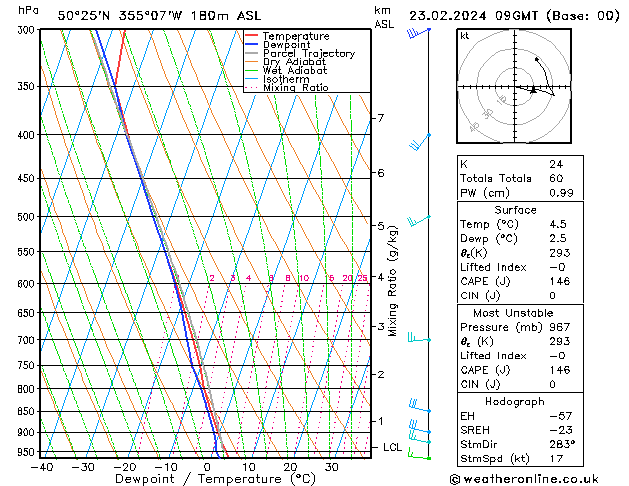Click the 'Wet Adiabat' legend label
The image size is (629, 486).
click(x=295, y=70)
